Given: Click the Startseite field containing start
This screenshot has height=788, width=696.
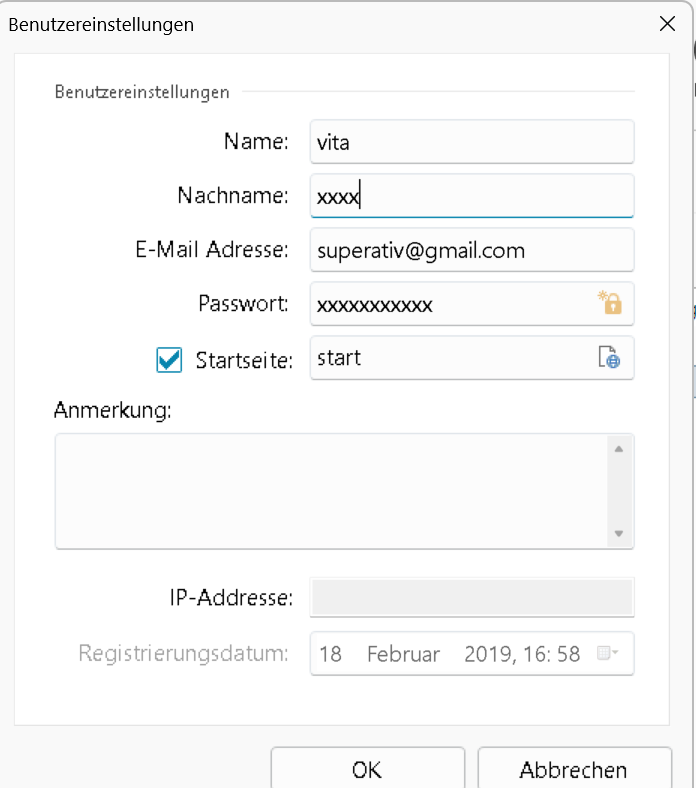Looking at the screenshot, I should pyautogui.click(x=452, y=358).
